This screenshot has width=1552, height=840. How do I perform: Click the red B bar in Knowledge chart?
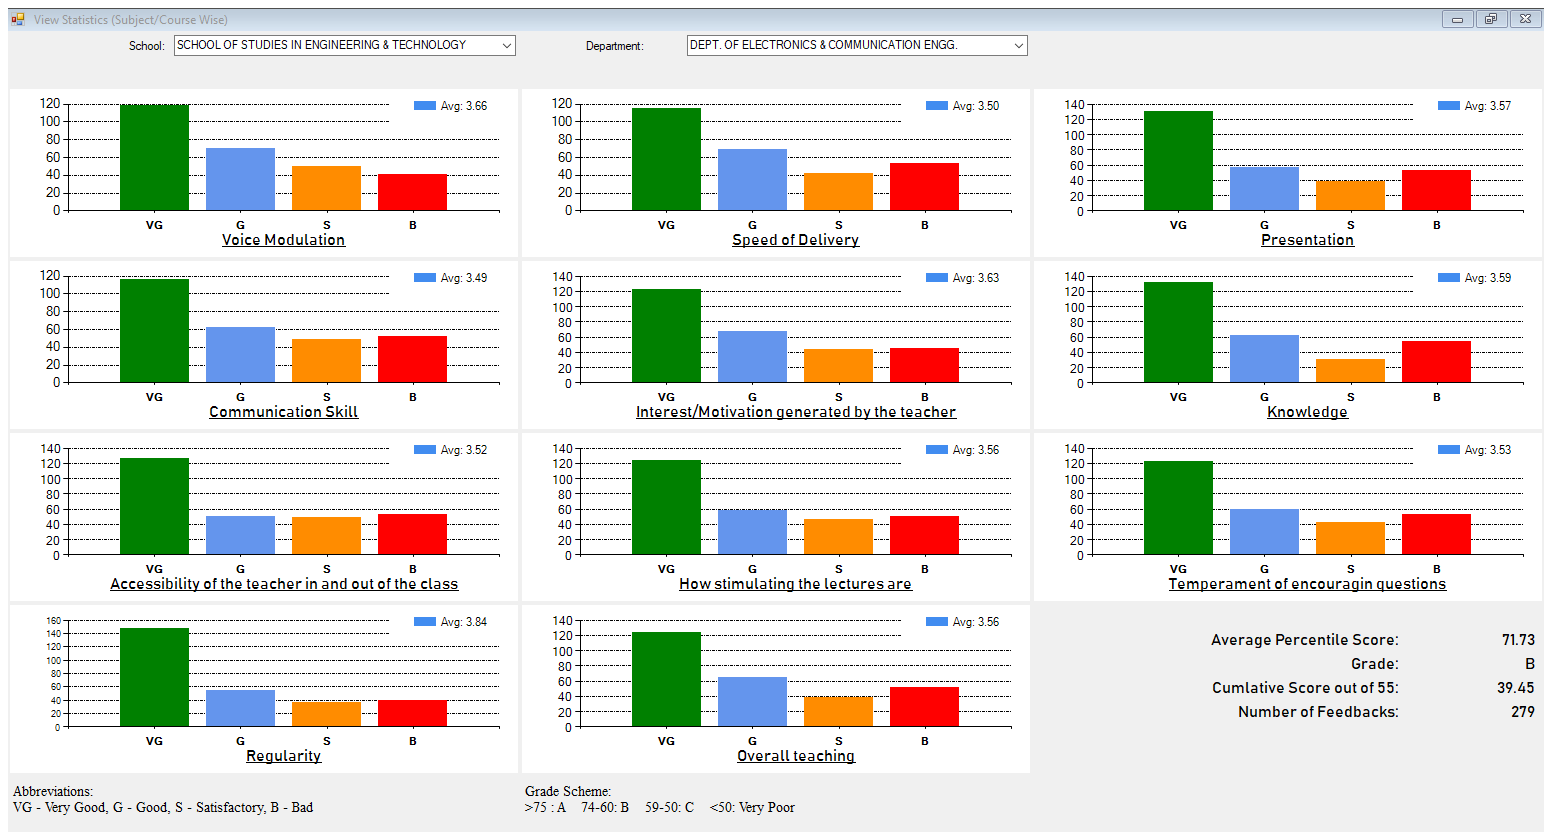[x=1436, y=362]
